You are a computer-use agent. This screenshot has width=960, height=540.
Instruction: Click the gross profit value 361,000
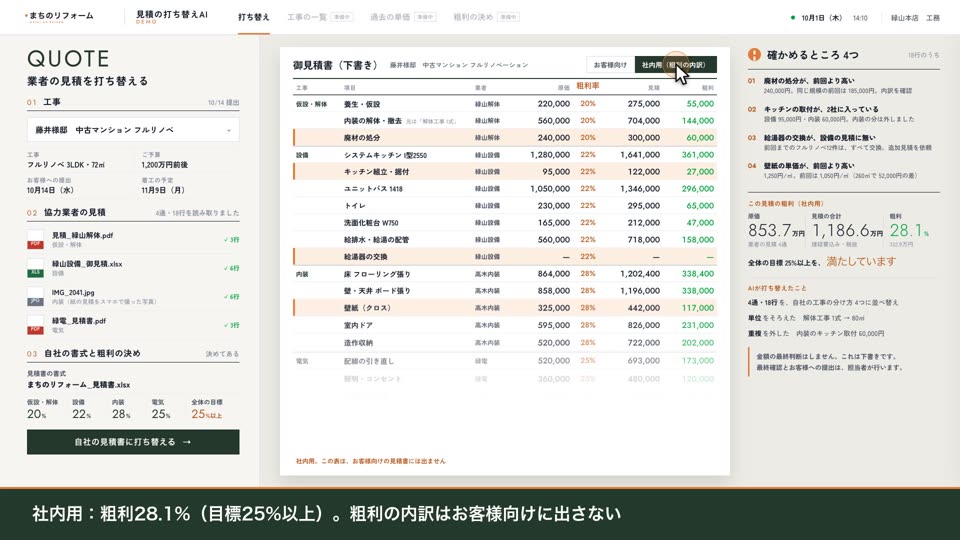(697, 155)
